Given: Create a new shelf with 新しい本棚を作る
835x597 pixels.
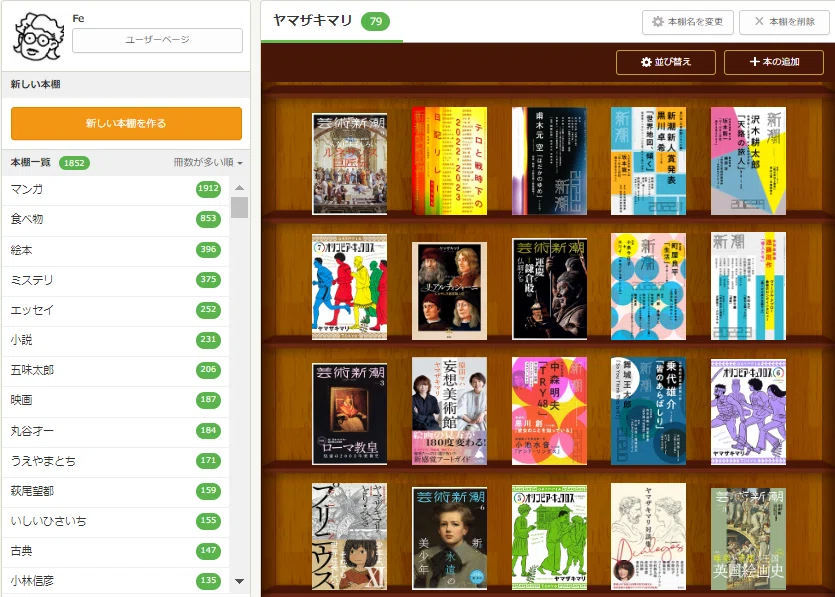Looking at the screenshot, I should (126, 123).
